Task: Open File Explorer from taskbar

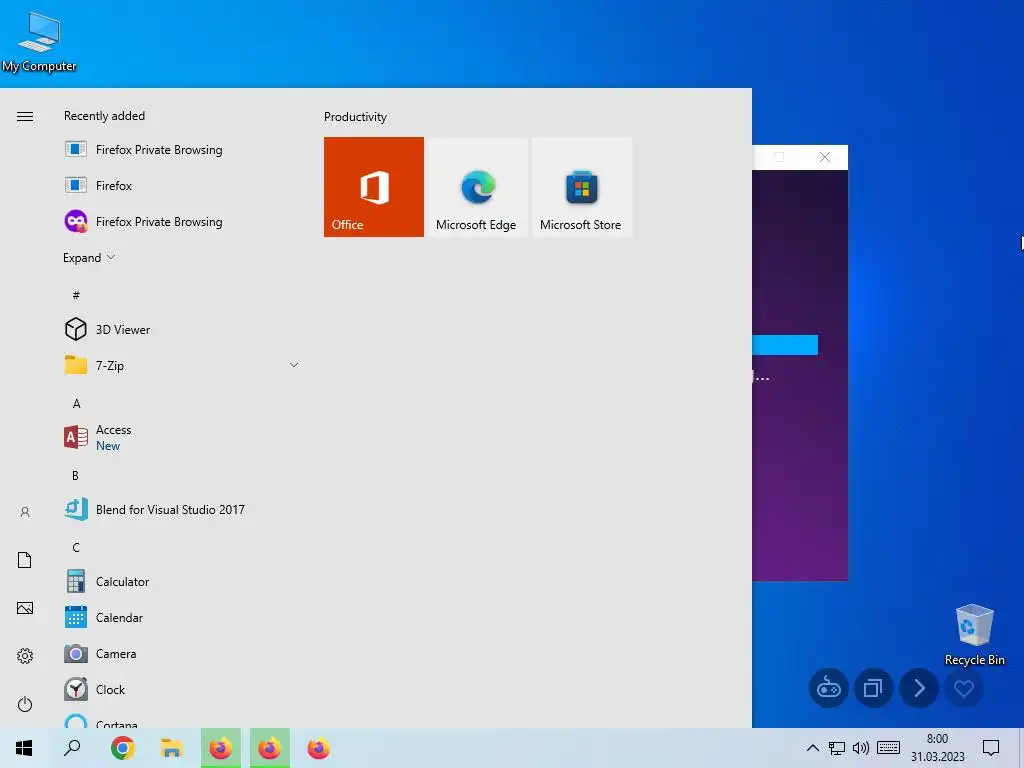Action: (172, 748)
